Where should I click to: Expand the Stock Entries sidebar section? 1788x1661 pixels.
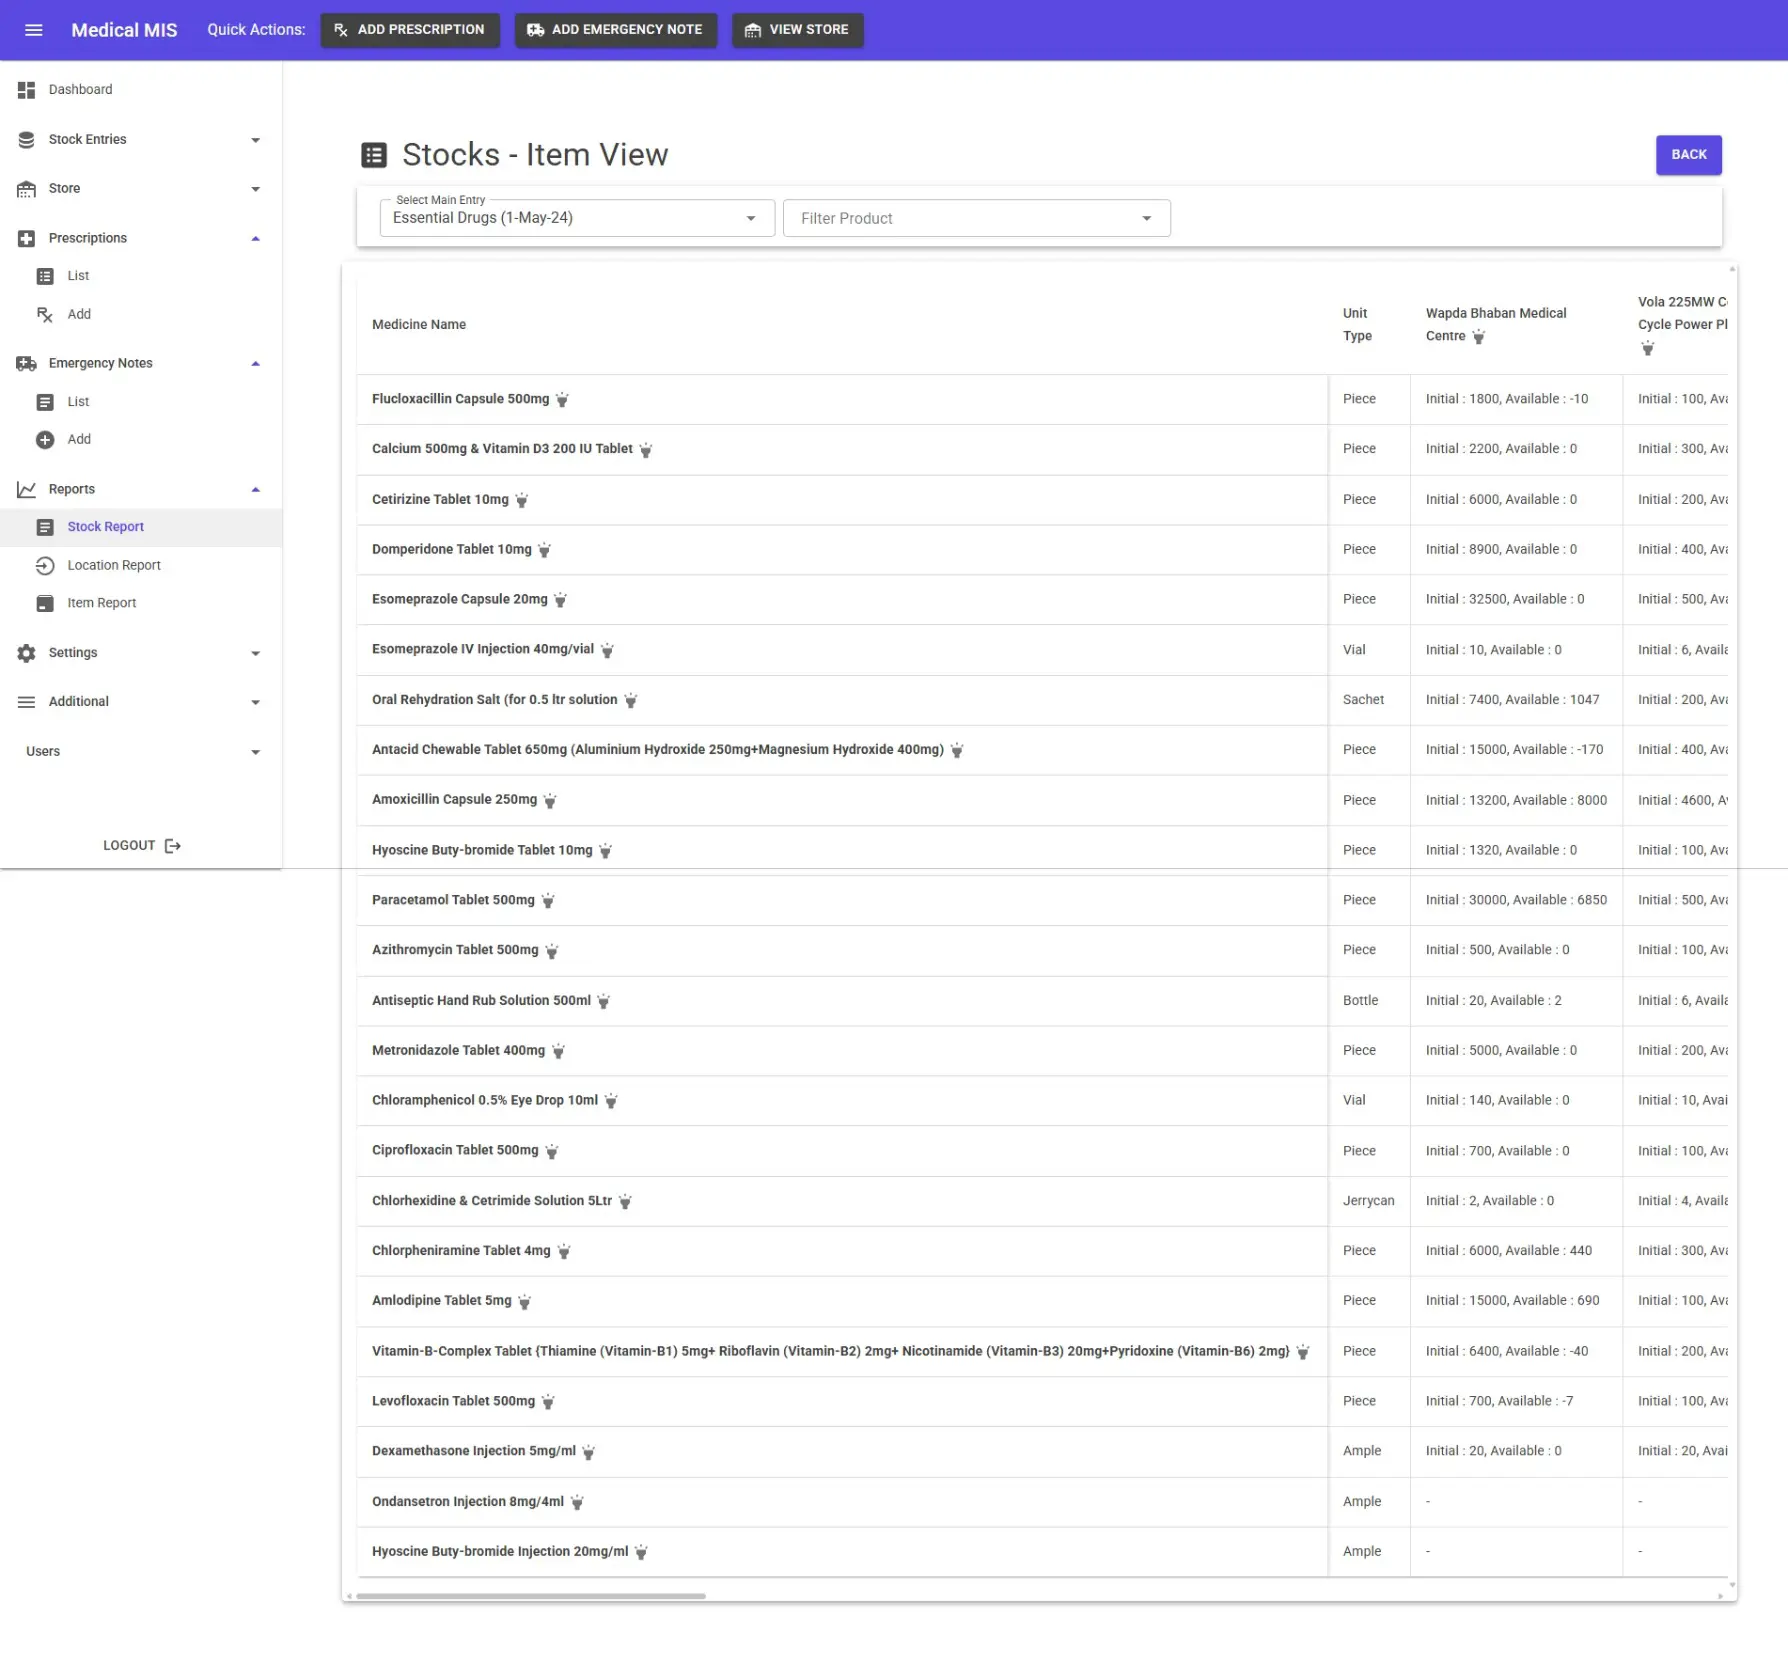coord(140,140)
